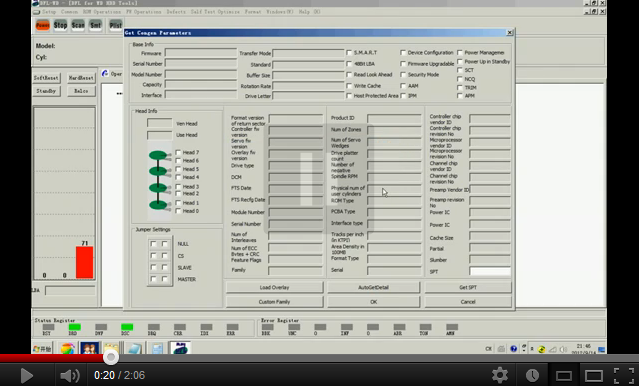This screenshot has height=386, width=639.
Task: Switch to small player view
Action: coord(564,375)
